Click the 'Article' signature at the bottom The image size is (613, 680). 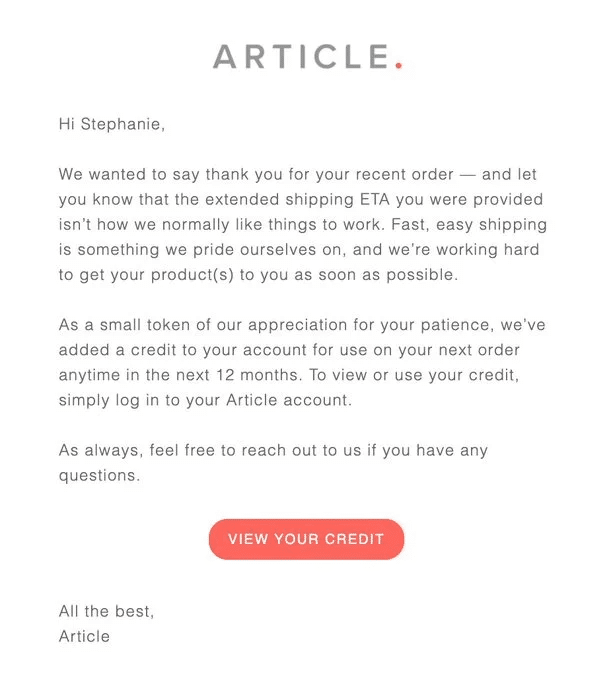click(85, 636)
